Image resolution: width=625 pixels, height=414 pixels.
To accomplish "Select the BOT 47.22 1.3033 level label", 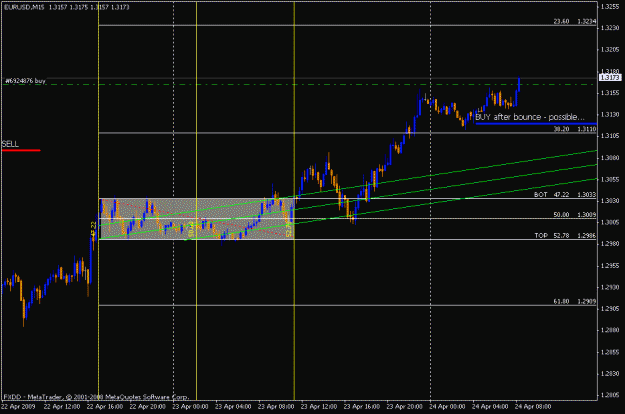I will tap(565, 194).
